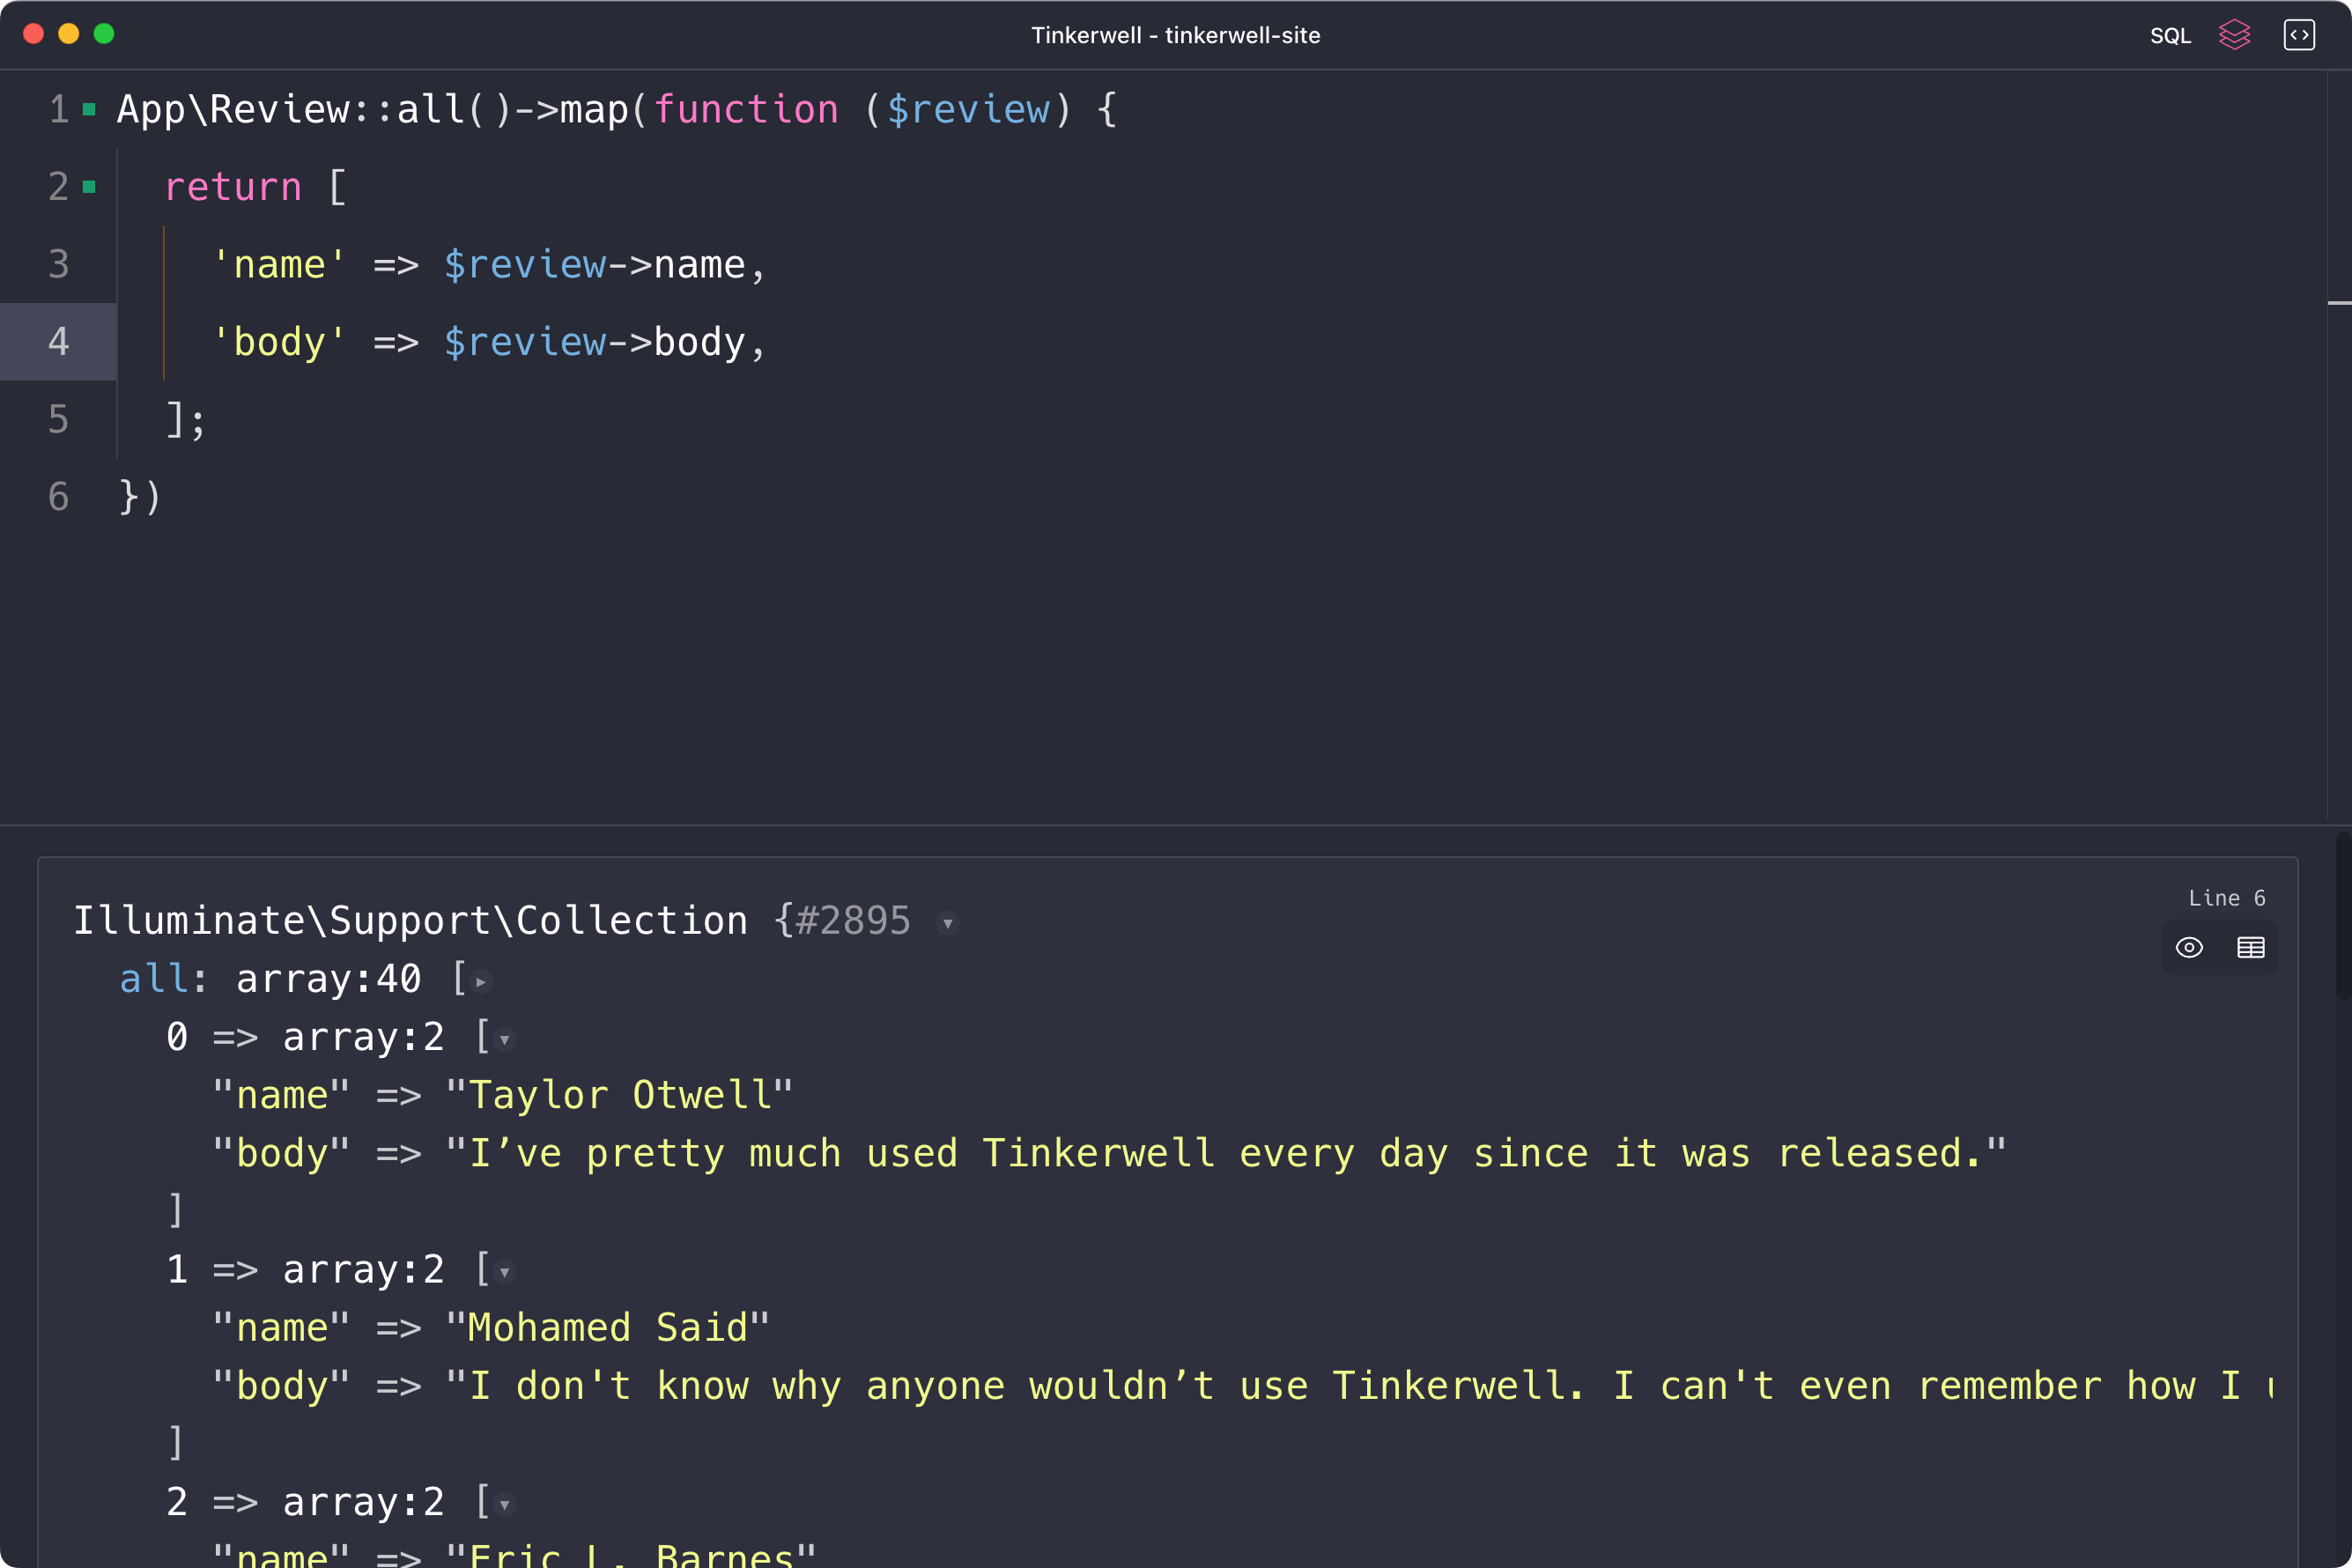Minimize the Tinkerwell window
Viewport: 2352px width, 1568px height.
point(68,34)
